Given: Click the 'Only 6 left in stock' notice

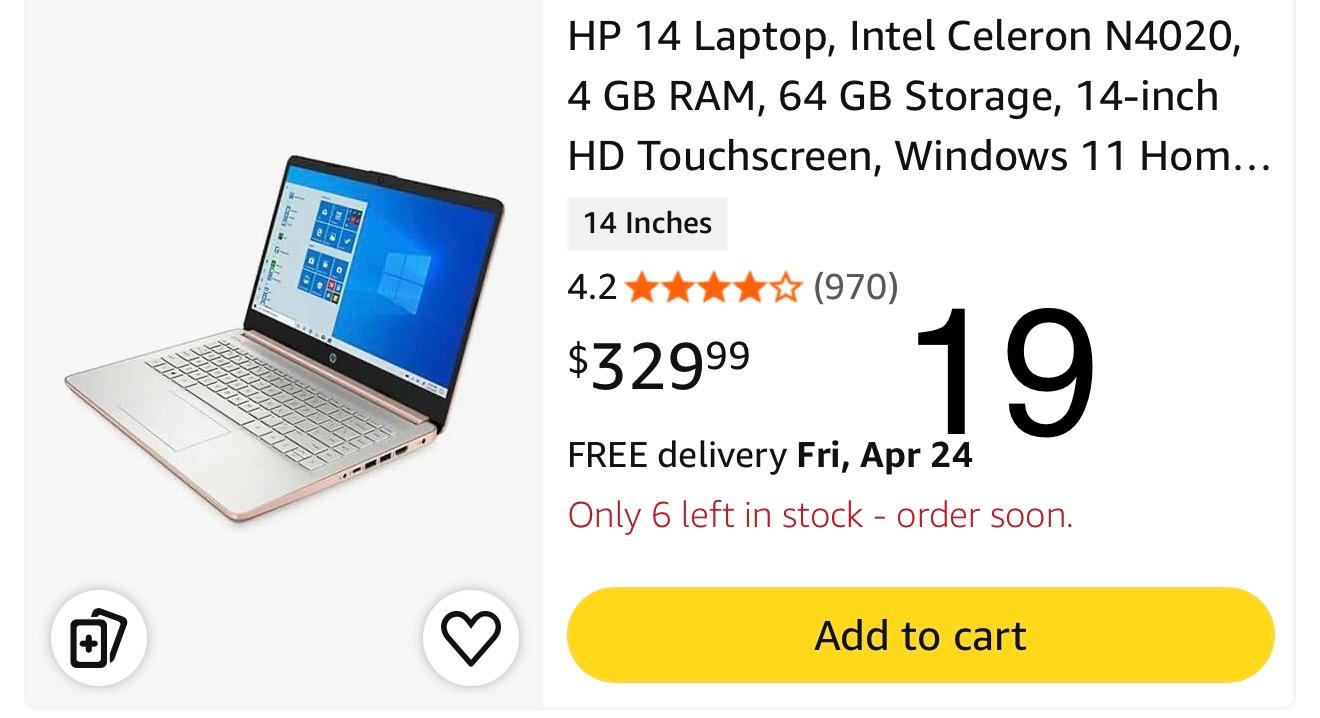Looking at the screenshot, I should coord(820,516).
